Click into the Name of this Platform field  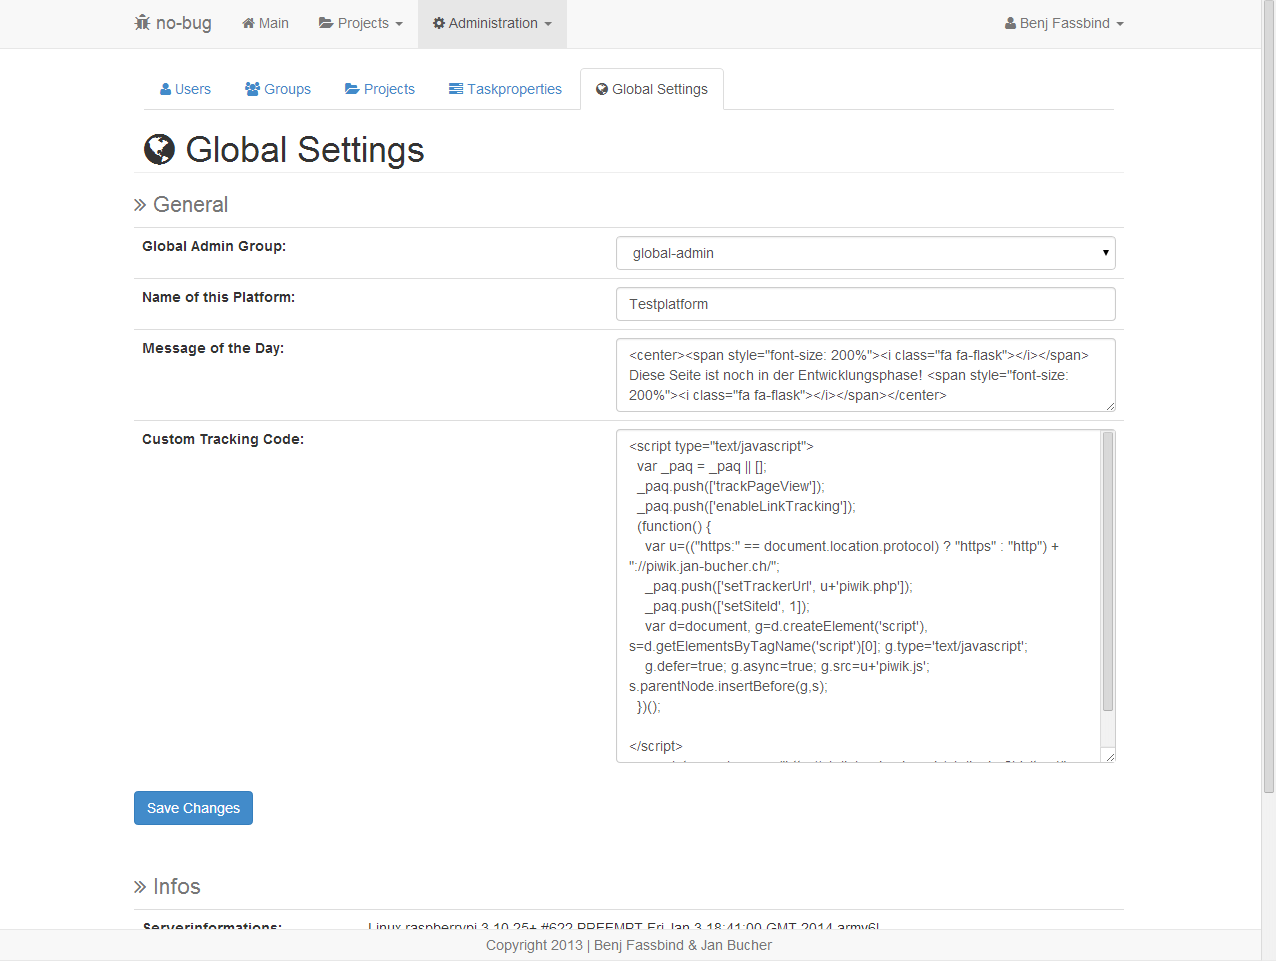pos(865,304)
